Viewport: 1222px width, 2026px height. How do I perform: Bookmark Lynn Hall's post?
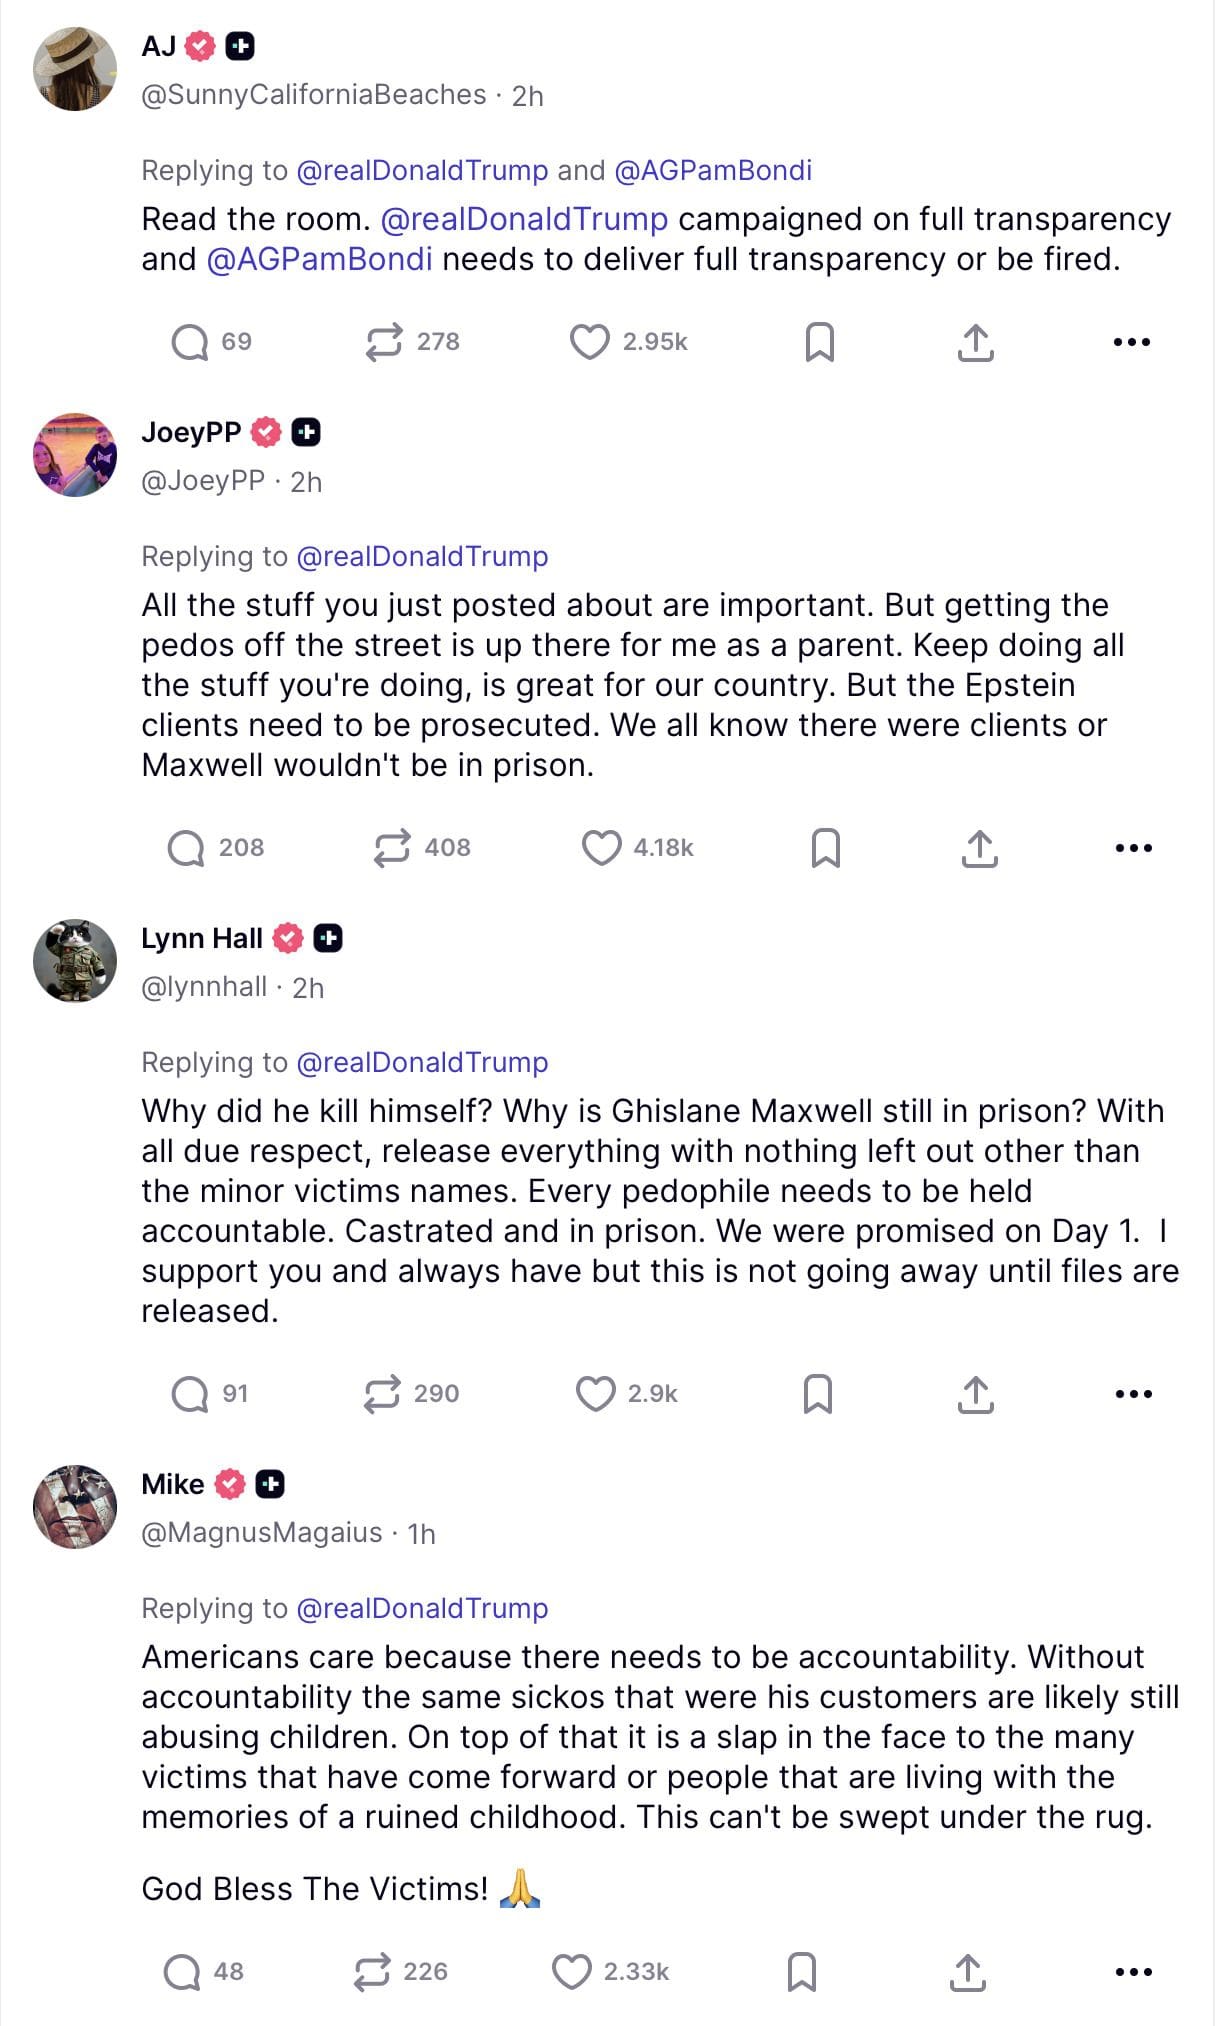818,1394
